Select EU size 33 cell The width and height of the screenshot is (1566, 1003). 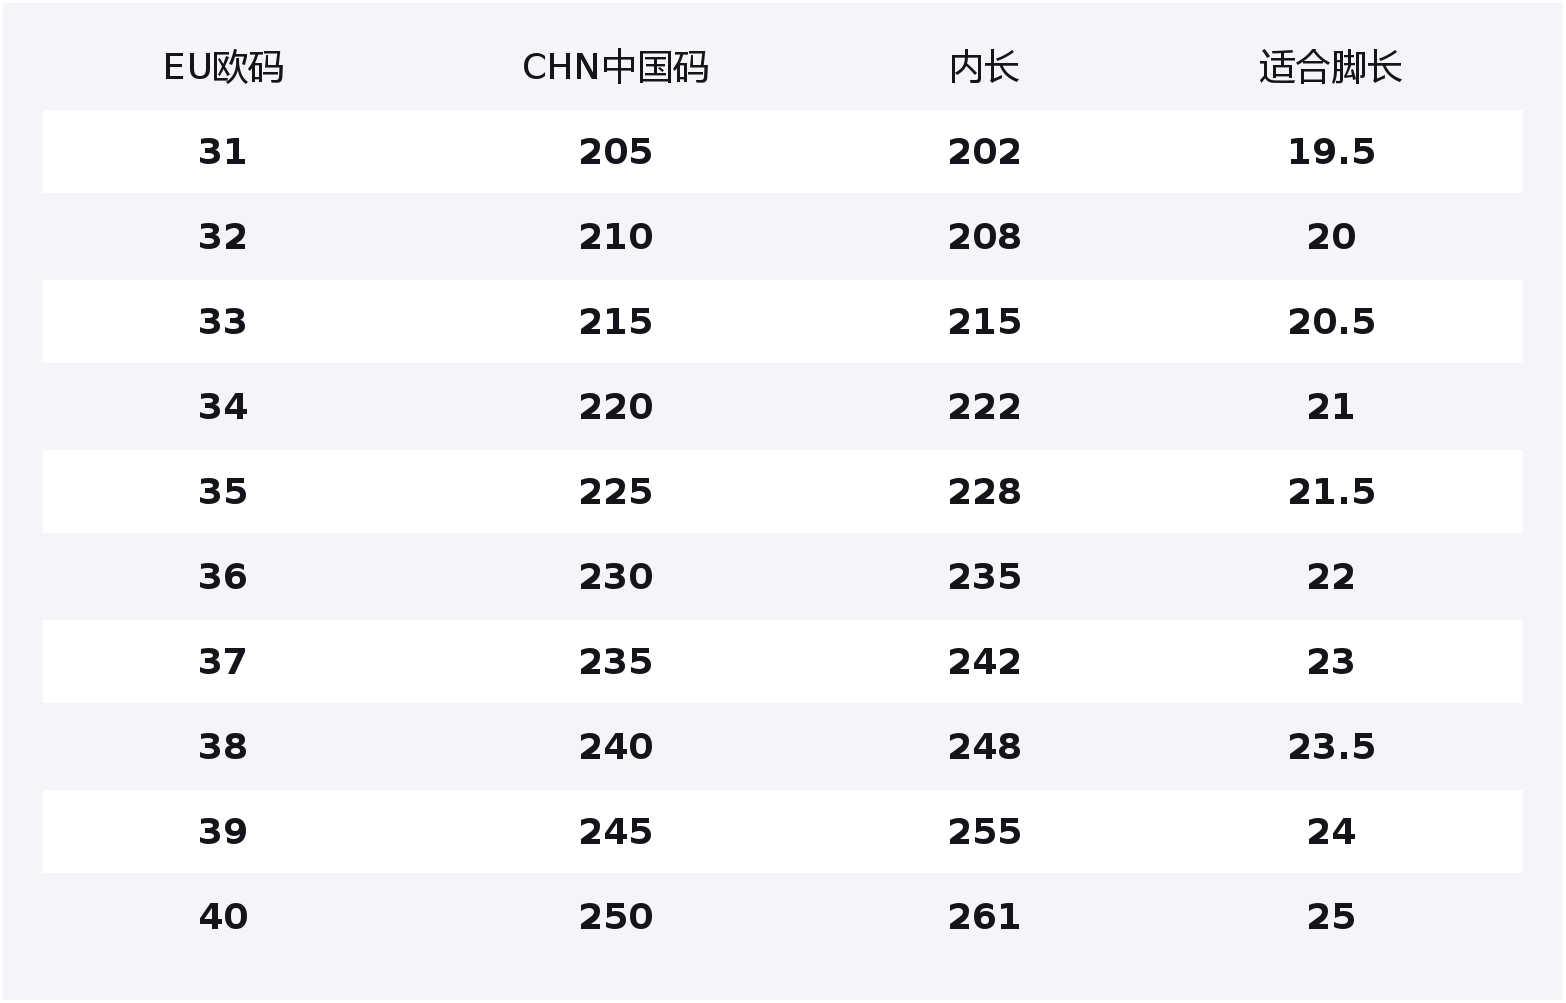[x=223, y=322]
